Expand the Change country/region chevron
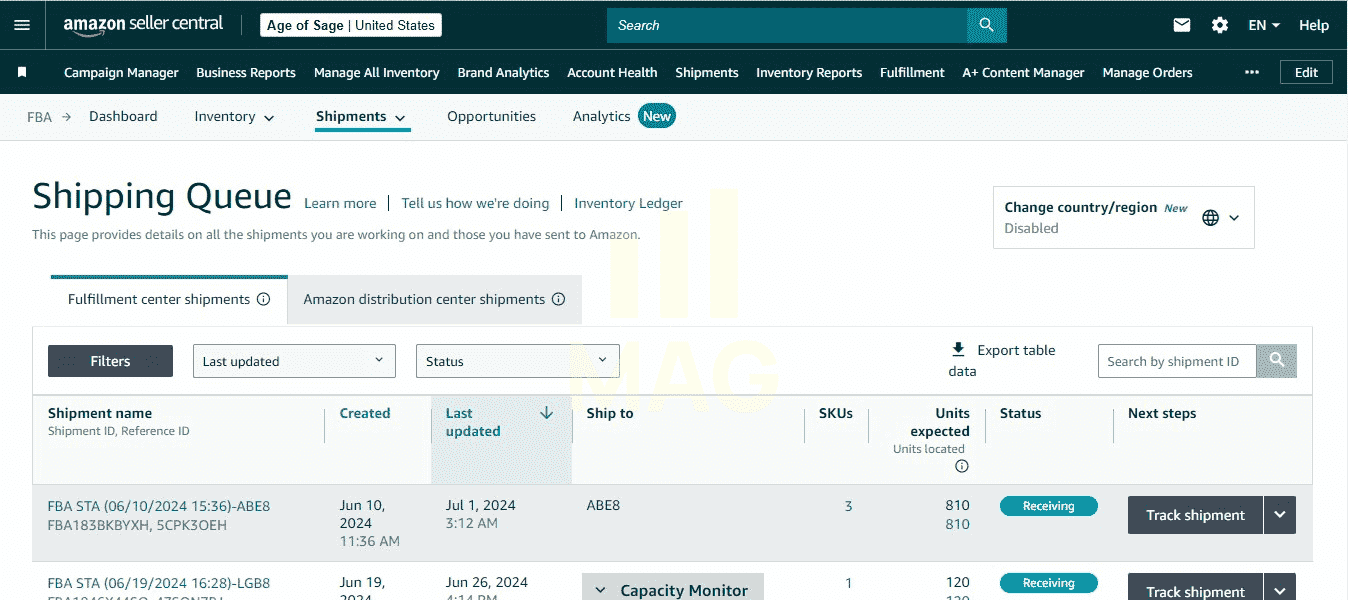1348x600 pixels. pos(1234,217)
